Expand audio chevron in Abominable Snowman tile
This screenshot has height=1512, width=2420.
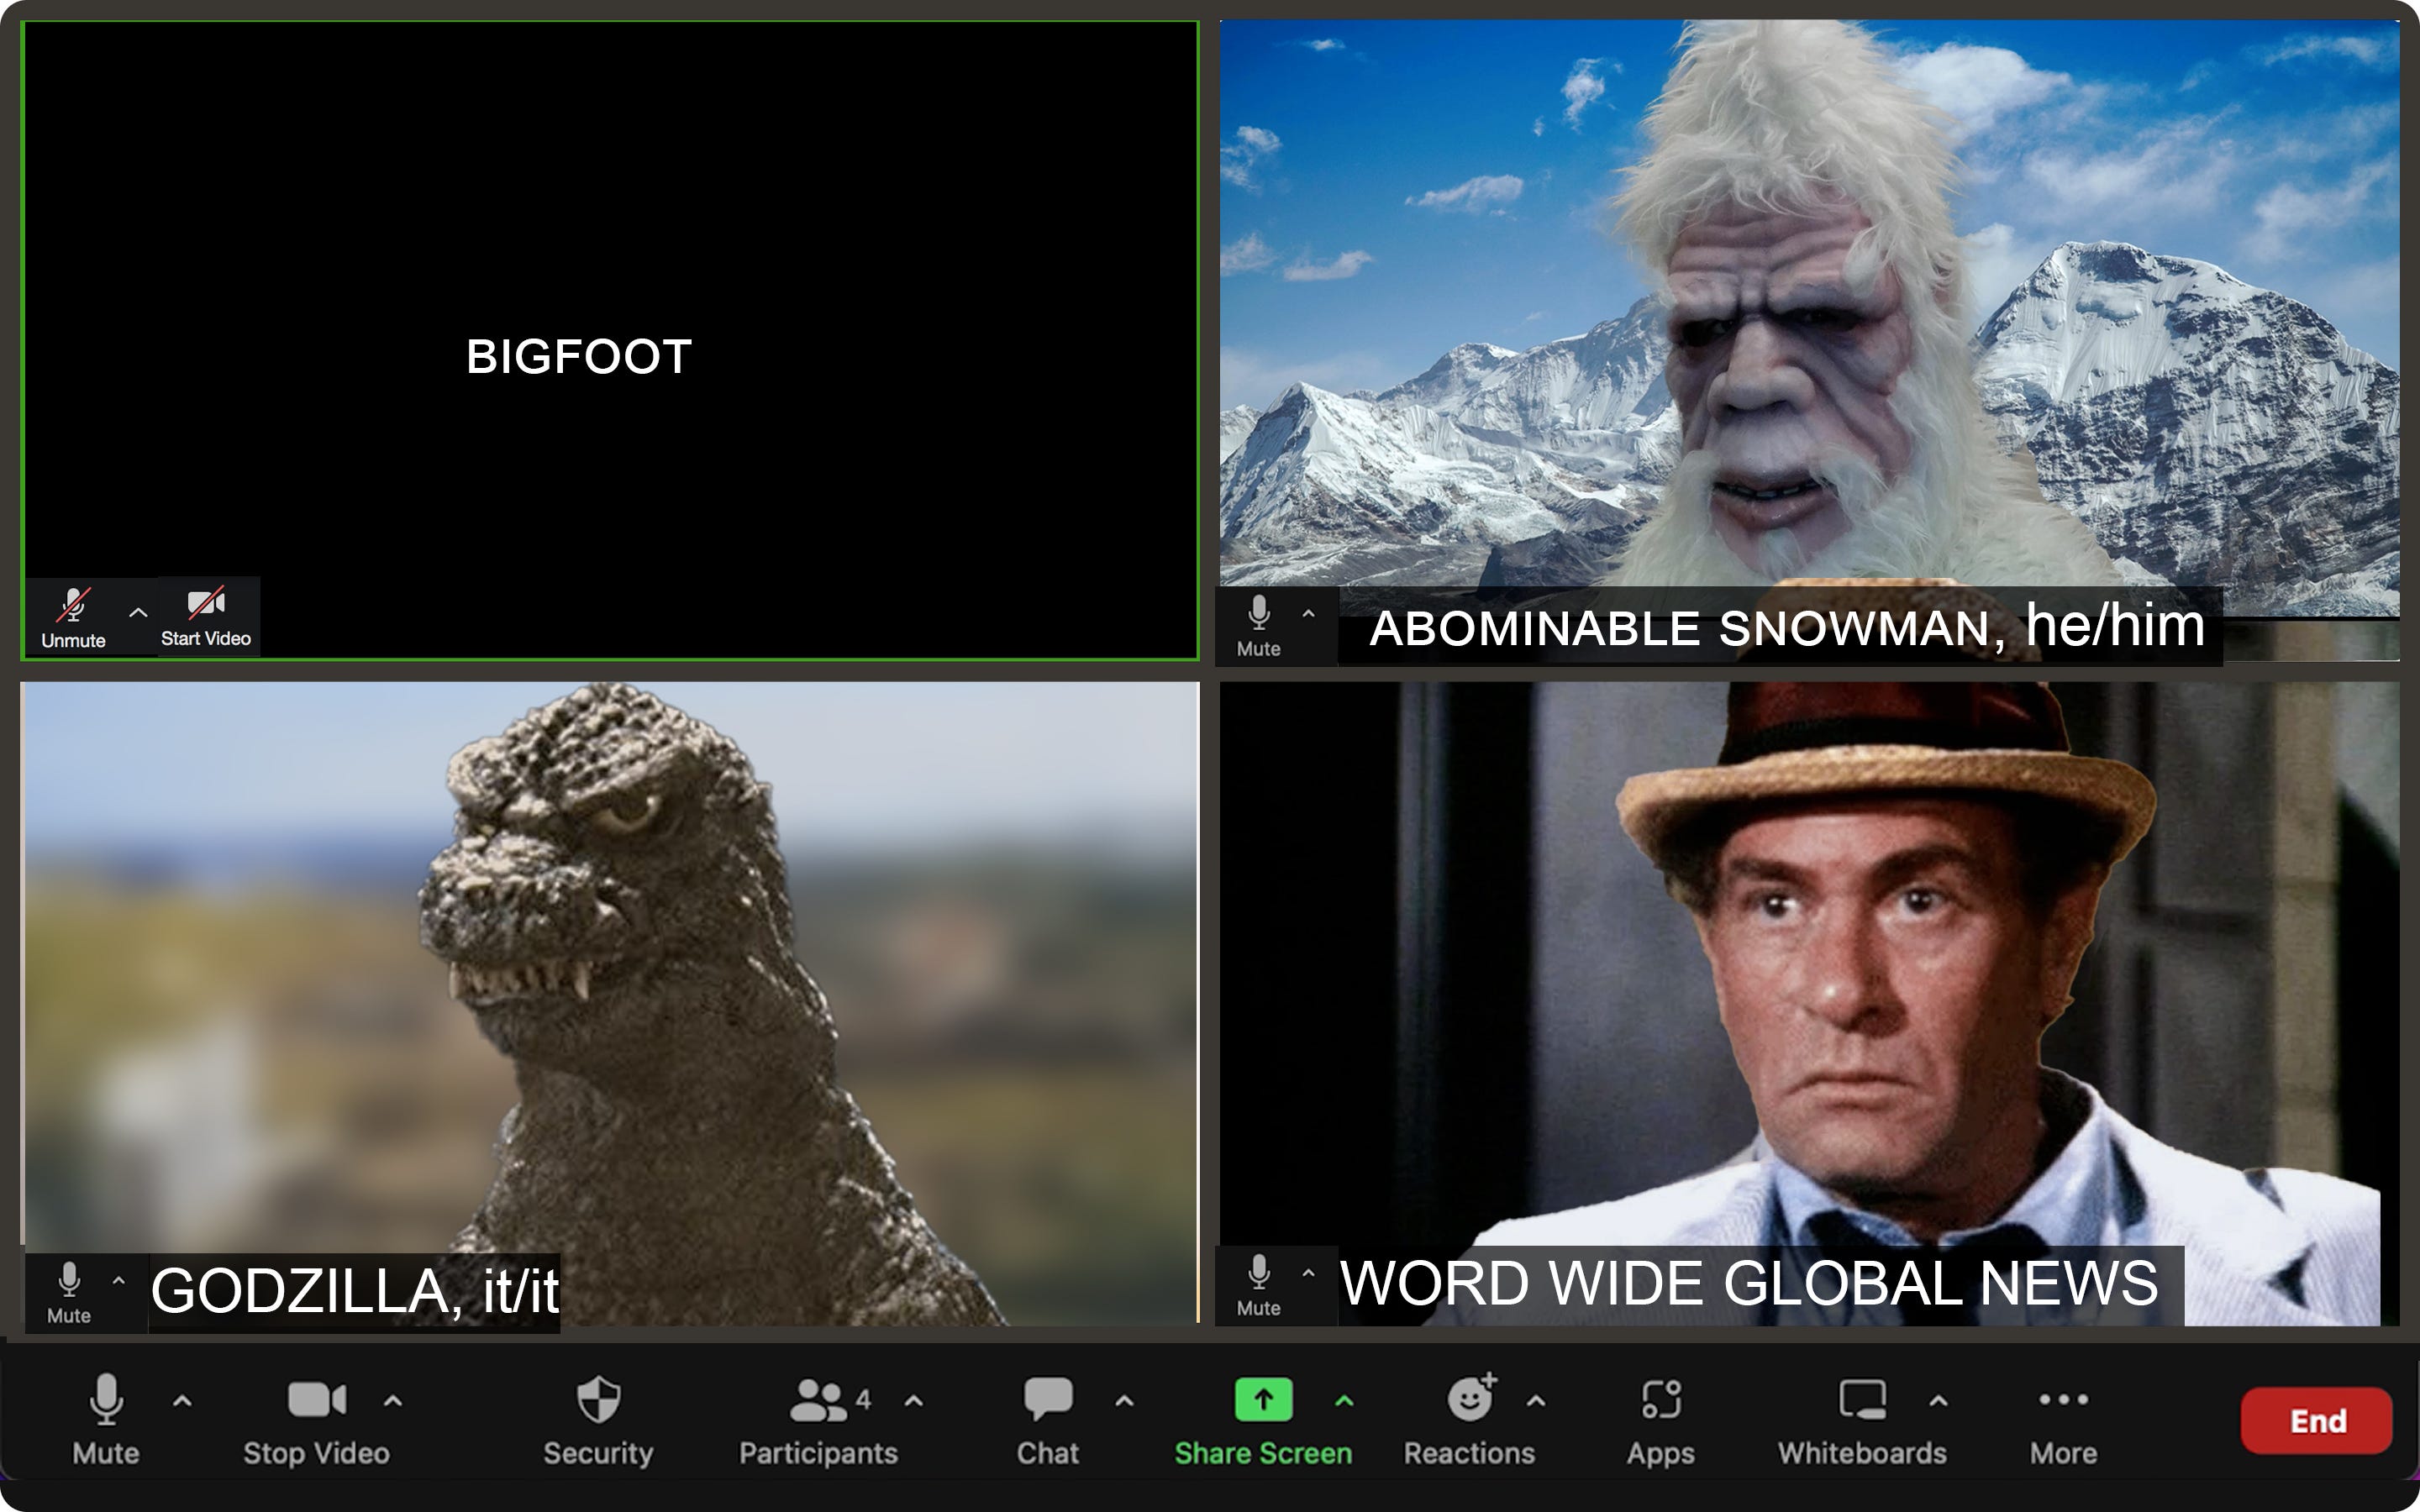point(1308,612)
